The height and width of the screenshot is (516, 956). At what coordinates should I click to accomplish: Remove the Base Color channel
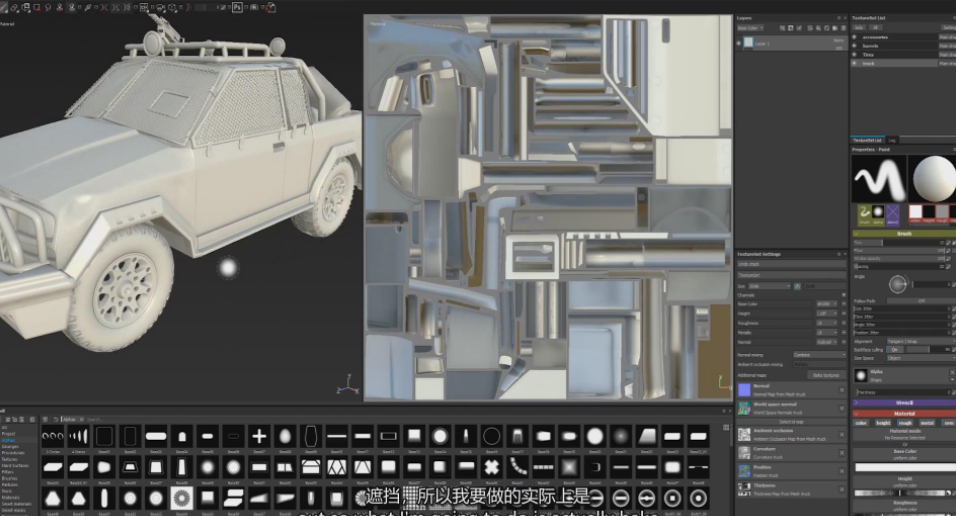(x=844, y=304)
